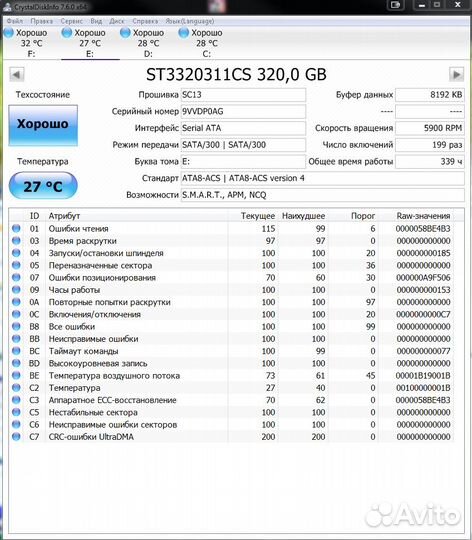The image size is (472, 540).
Task: Click status orb for 07 Ошибки позиционирования
Action: click(x=16, y=277)
